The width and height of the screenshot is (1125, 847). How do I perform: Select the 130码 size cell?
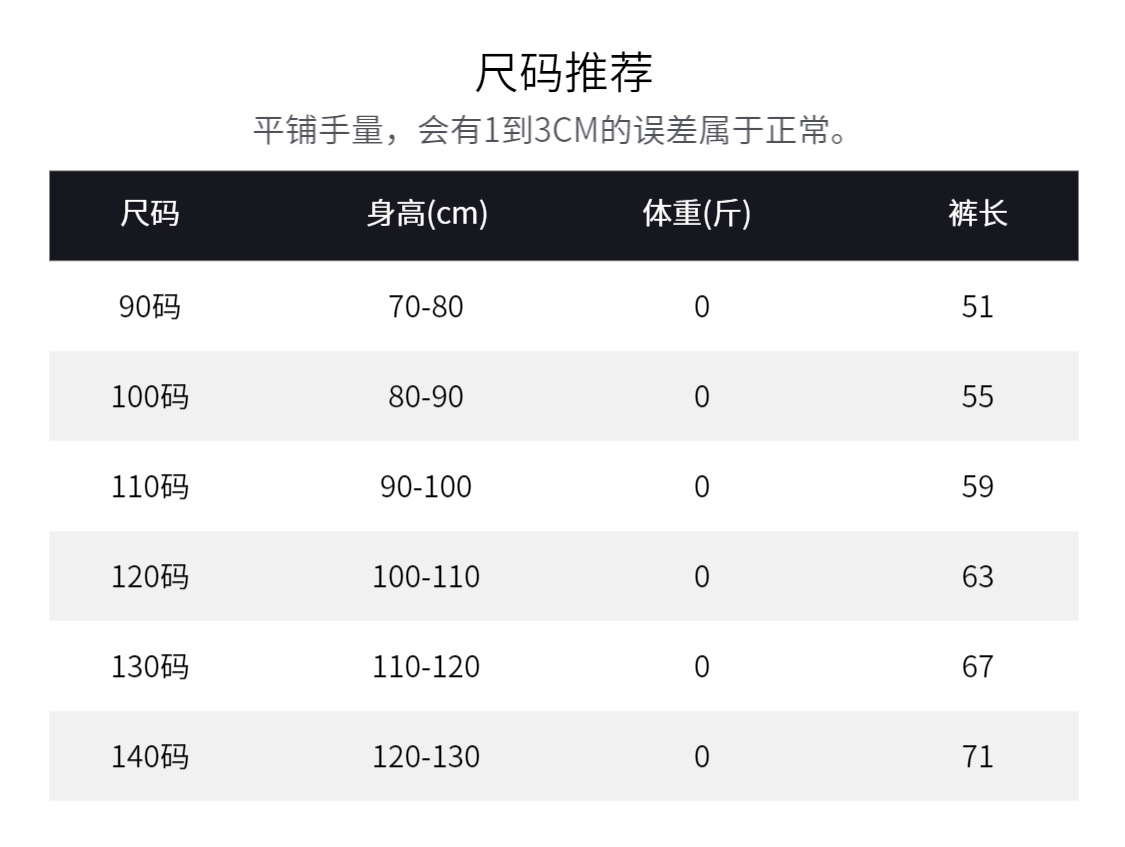(x=150, y=667)
